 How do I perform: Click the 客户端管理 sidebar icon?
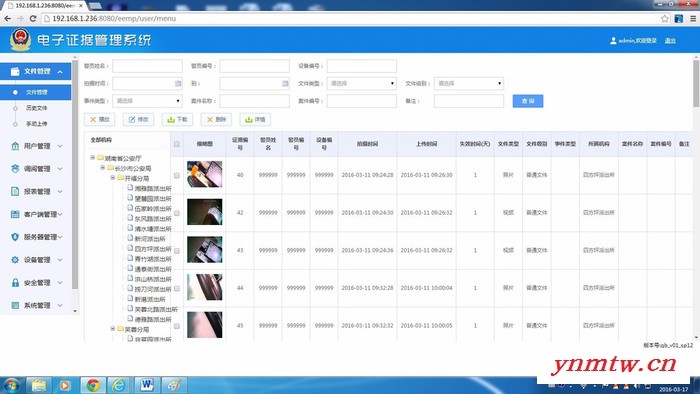pos(15,214)
